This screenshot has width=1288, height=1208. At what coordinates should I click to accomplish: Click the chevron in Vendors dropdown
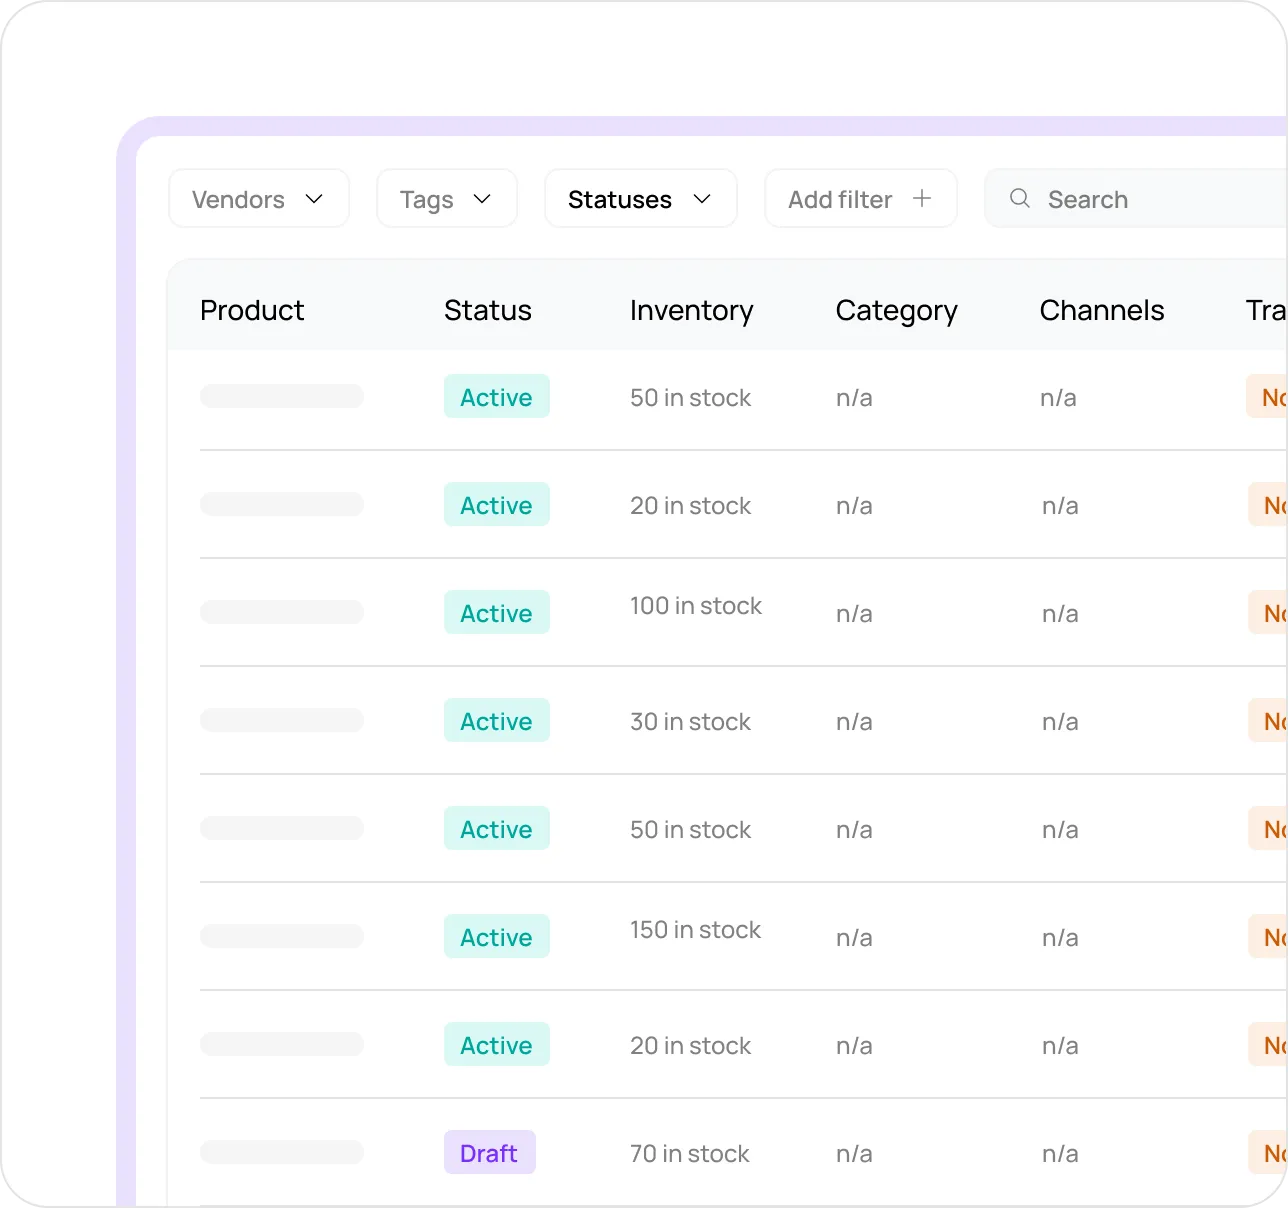[314, 199]
